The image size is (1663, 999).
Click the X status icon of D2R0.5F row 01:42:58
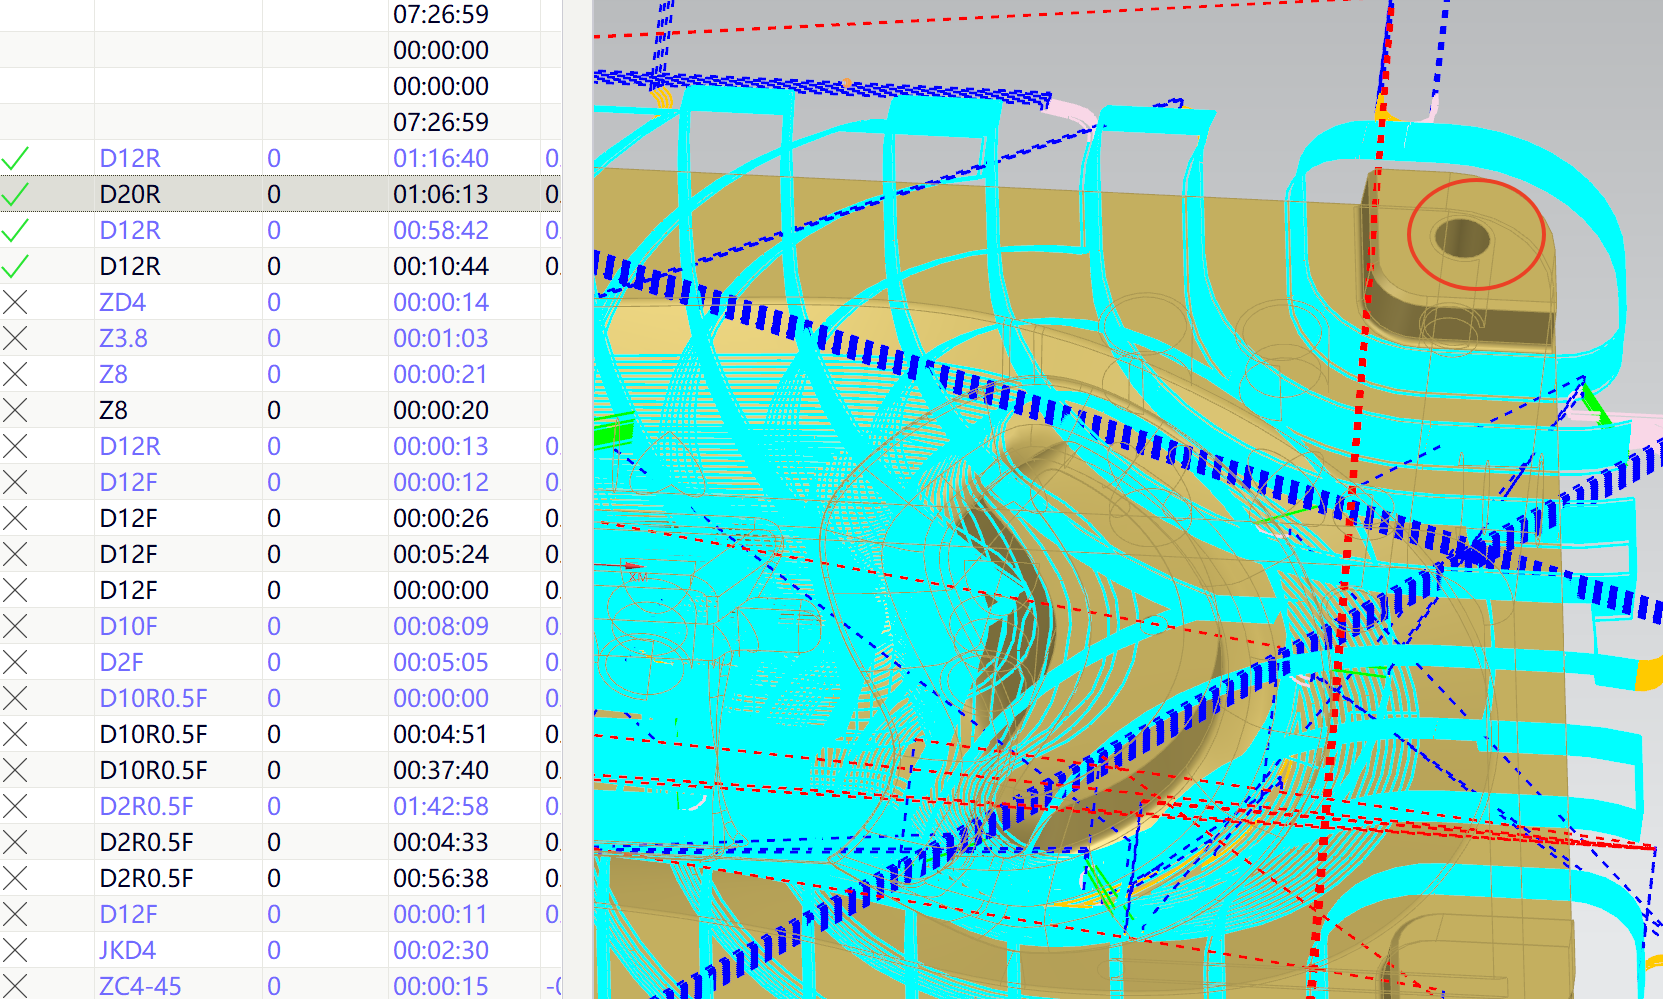[15, 806]
